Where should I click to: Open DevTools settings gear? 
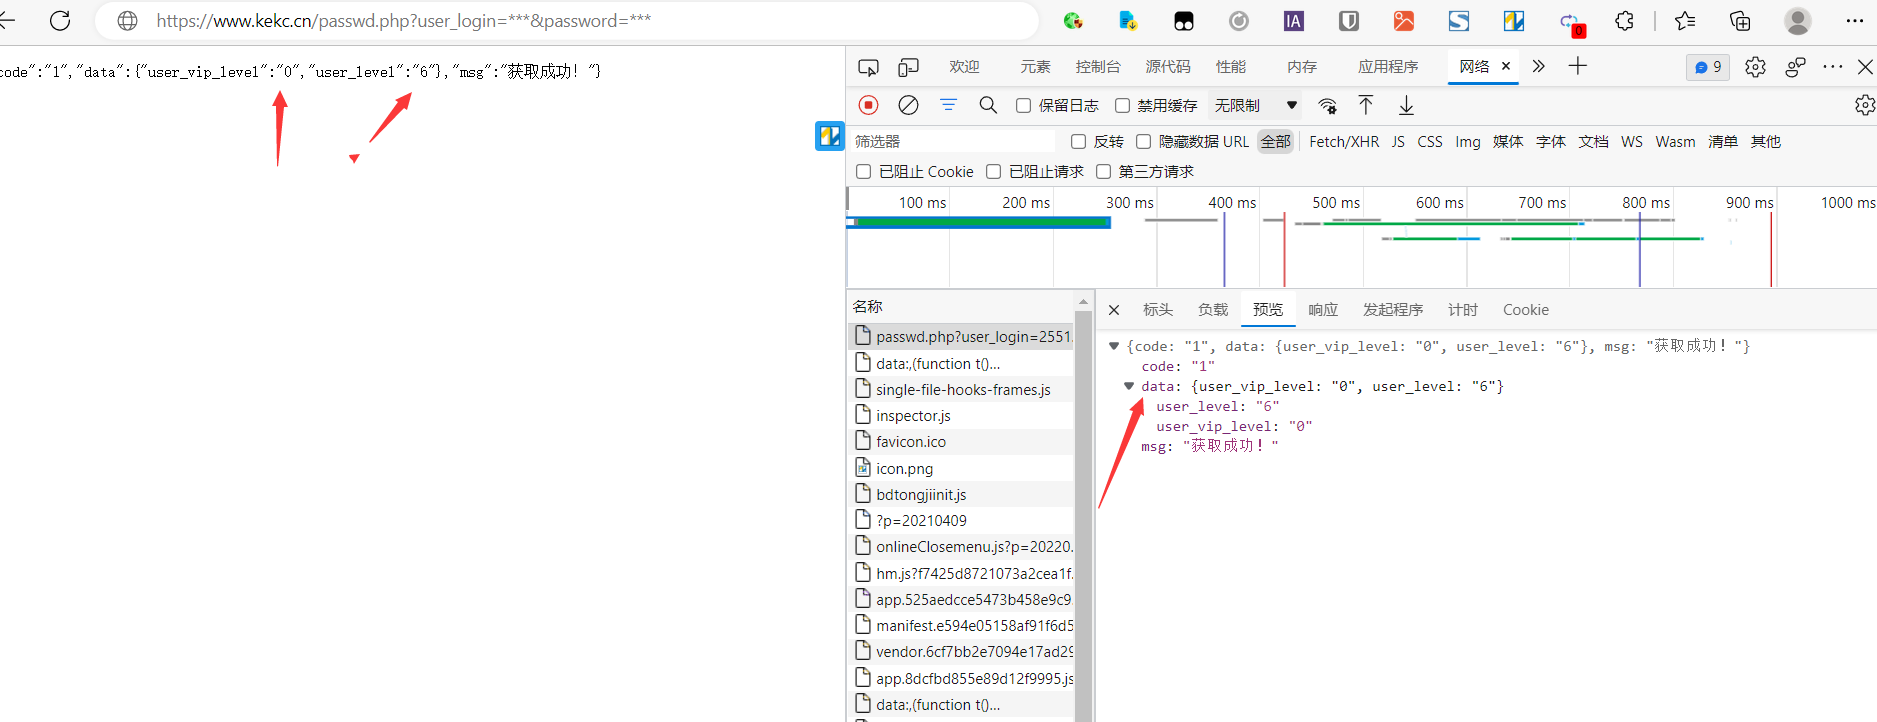pyautogui.click(x=1755, y=67)
